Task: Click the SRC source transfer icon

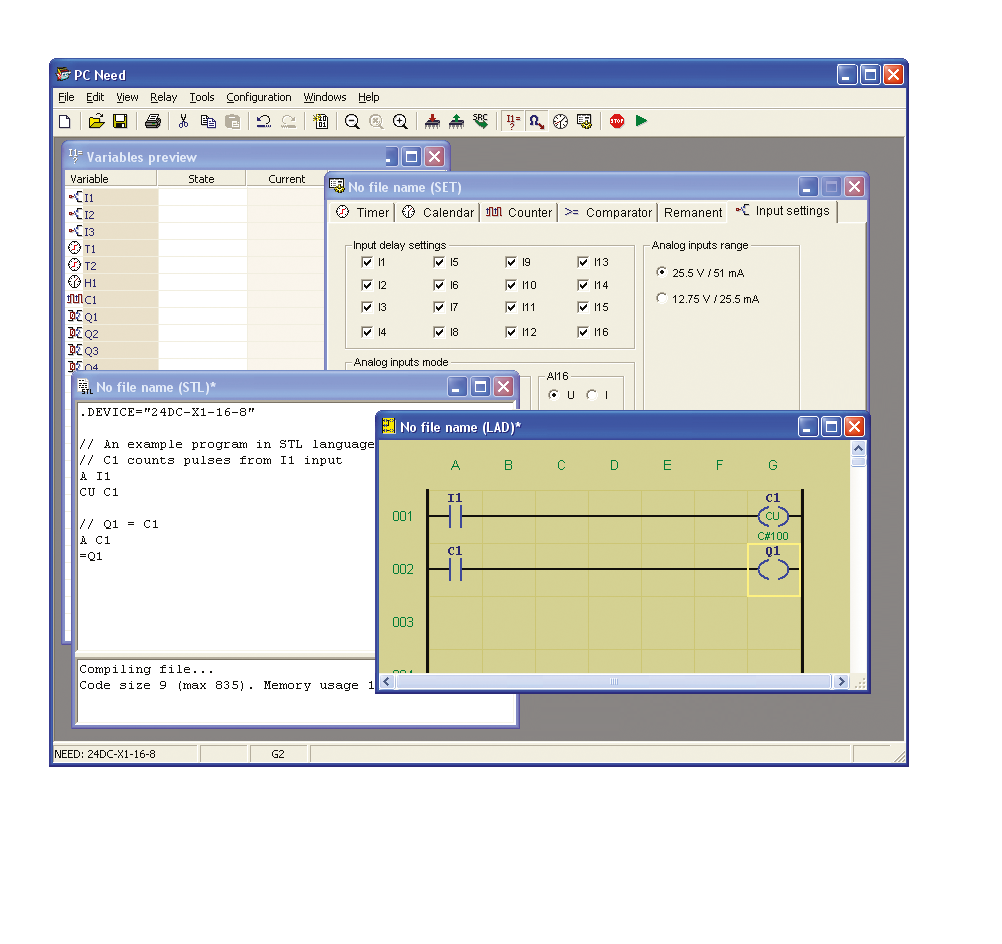Action: click(x=481, y=121)
